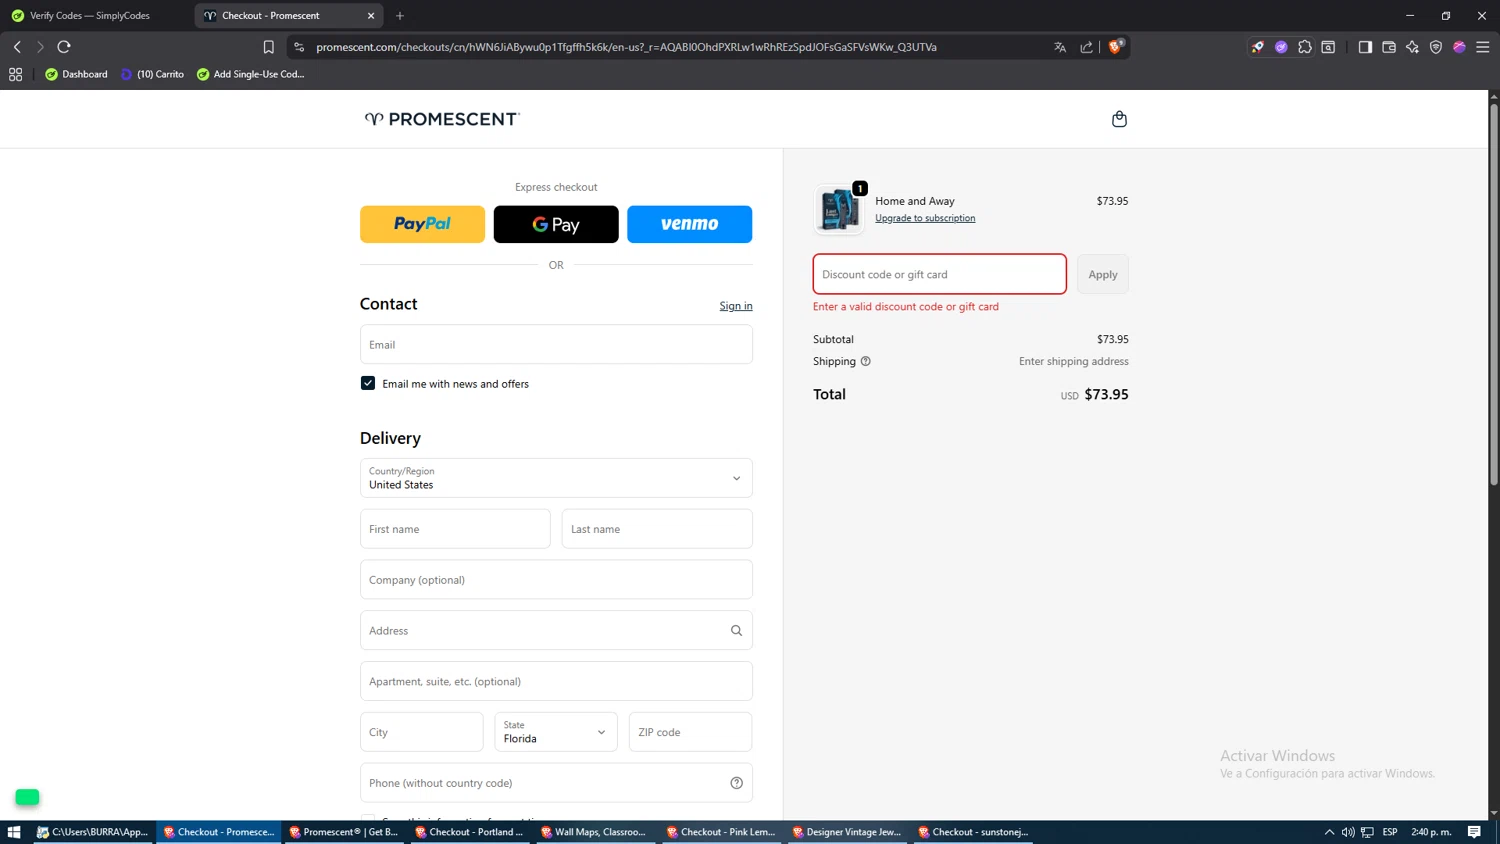Click the Company (optional) field
Viewport: 1500px width, 844px height.
coord(556,580)
